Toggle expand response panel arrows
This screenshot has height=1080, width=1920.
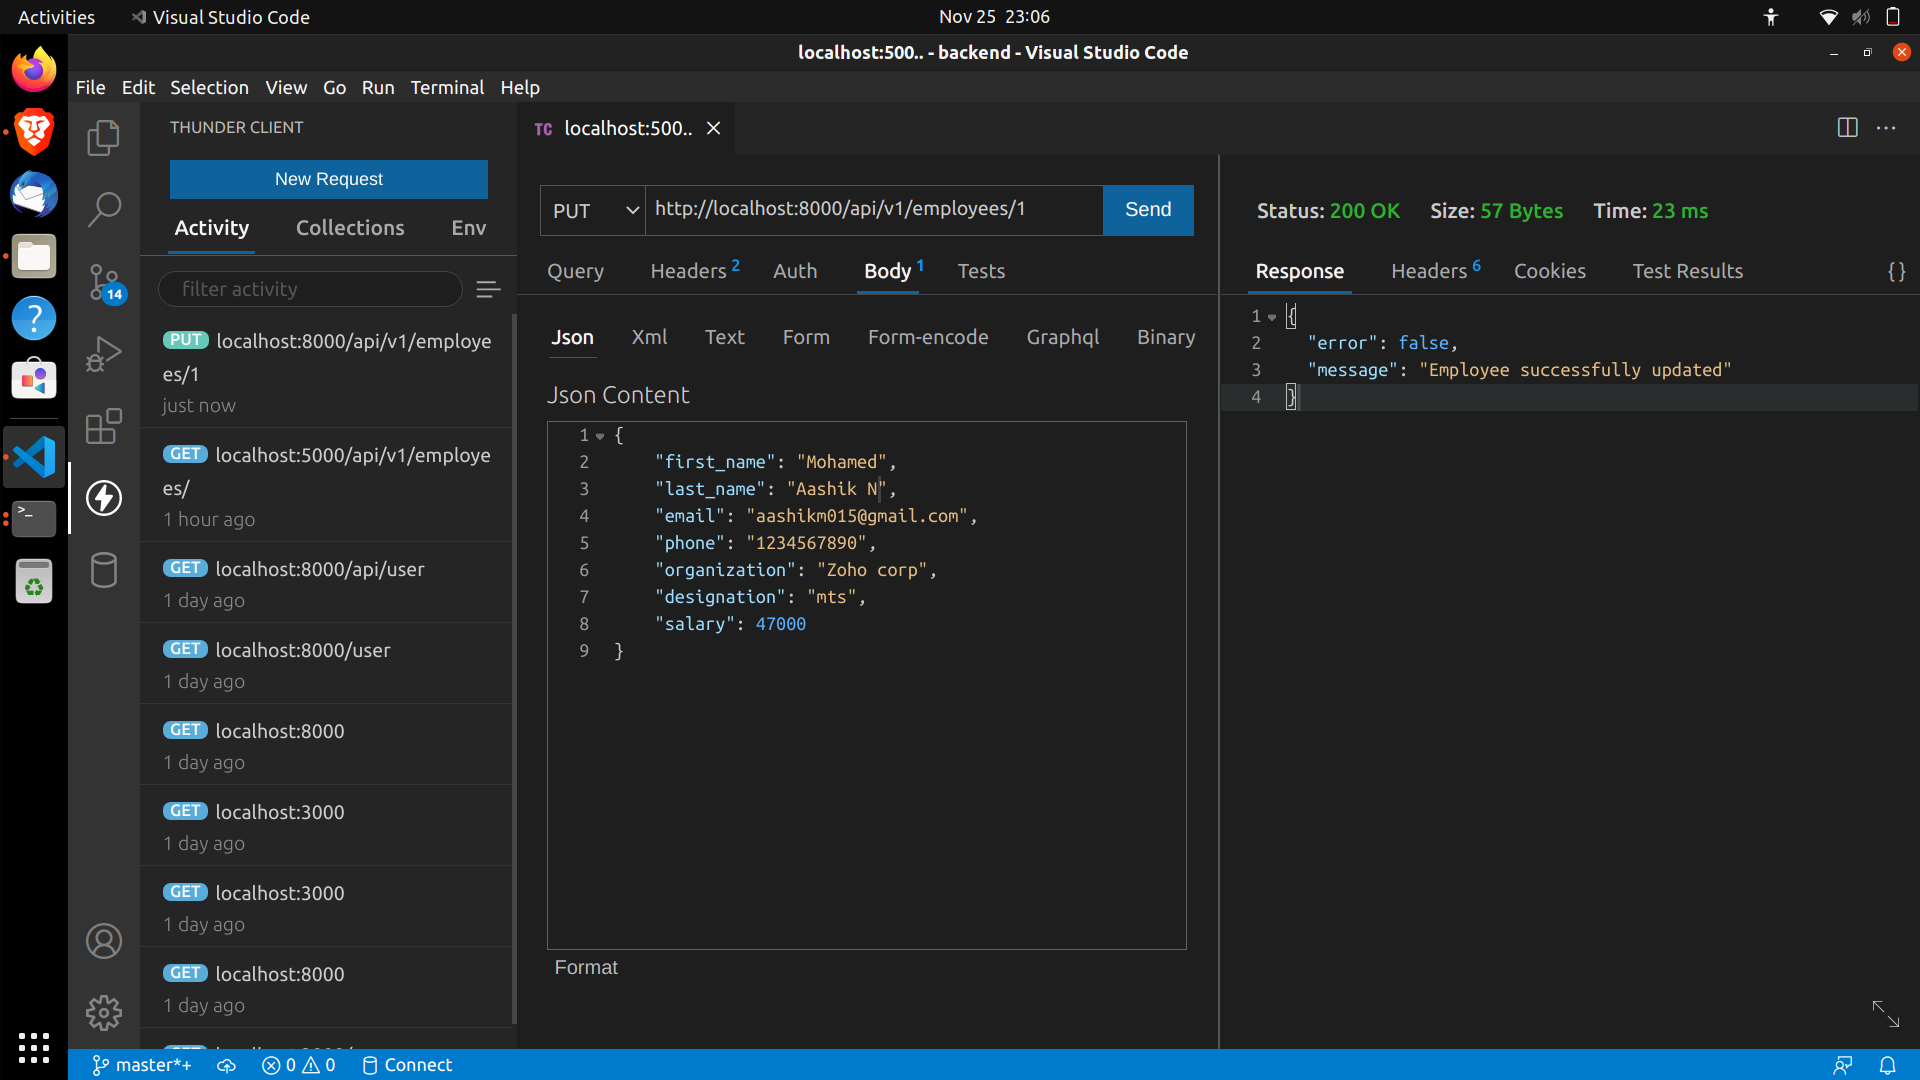[x=1885, y=1013]
